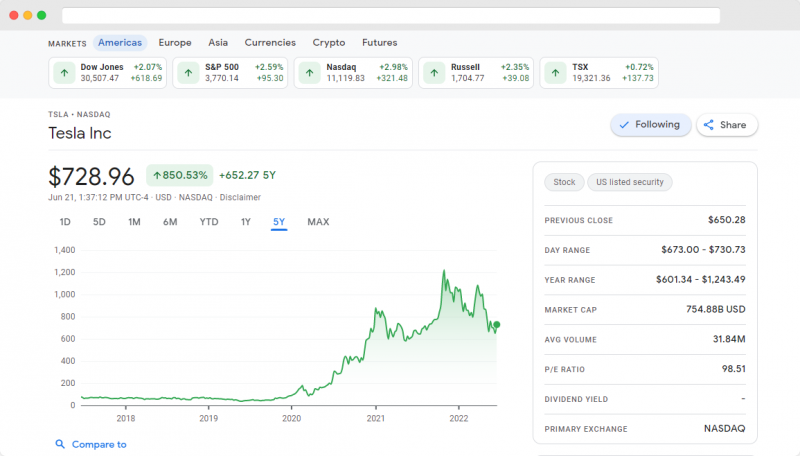Toggle the Following button for Tesla
The image size is (800, 456).
click(x=651, y=125)
